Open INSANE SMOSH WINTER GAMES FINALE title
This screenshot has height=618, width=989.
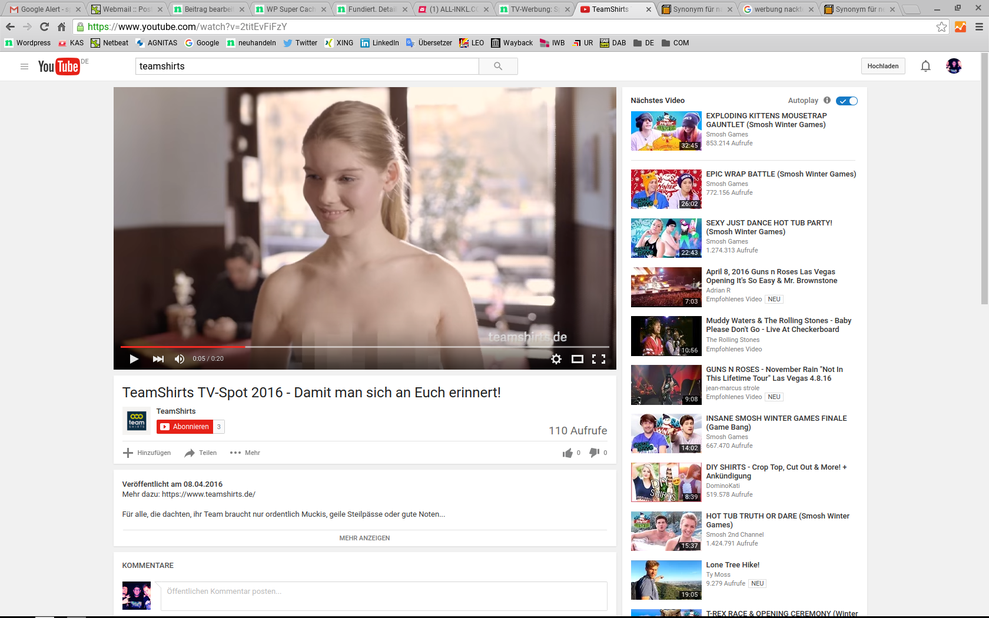click(776, 423)
